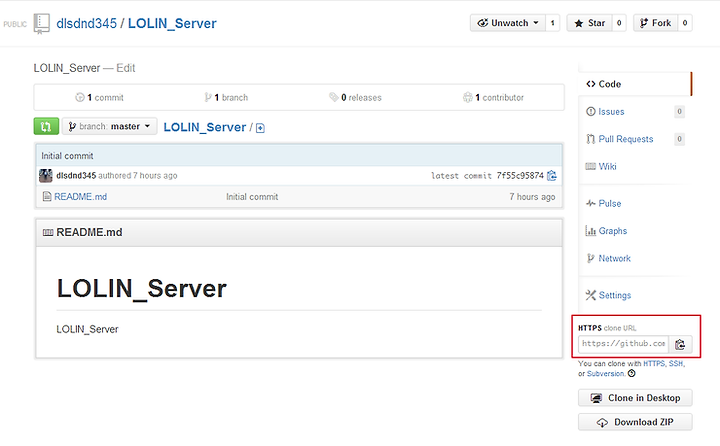The height and width of the screenshot is (446, 720).
Task: Click the Initial commit title in the commit bar
Action: coord(67,156)
